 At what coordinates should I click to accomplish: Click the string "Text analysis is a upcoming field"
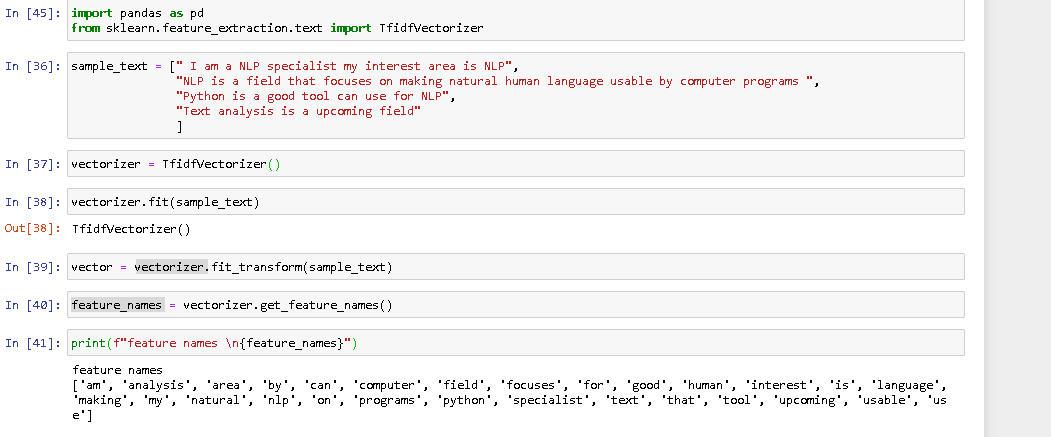(x=298, y=111)
